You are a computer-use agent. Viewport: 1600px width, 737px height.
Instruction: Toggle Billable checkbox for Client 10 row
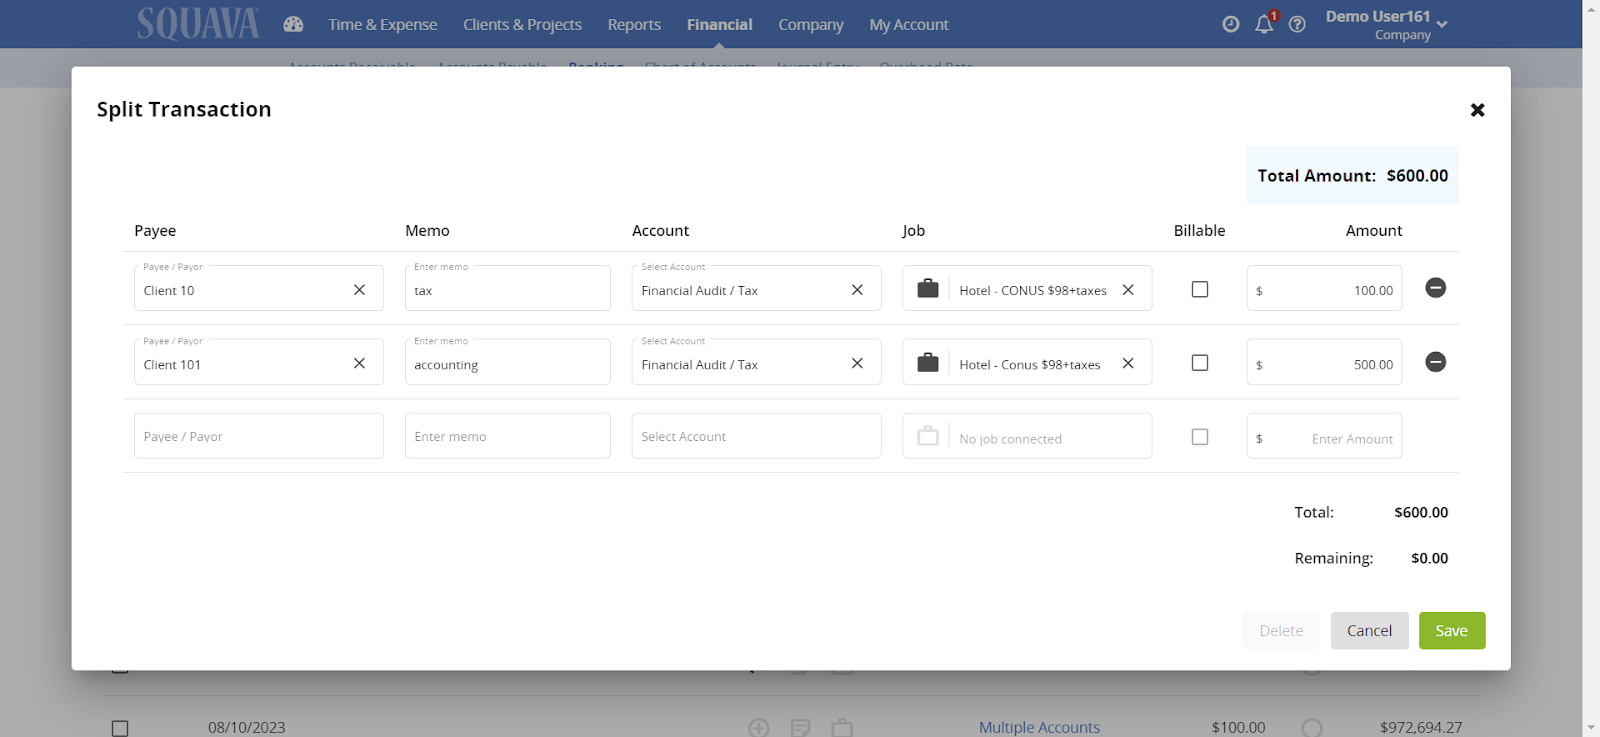tap(1200, 289)
